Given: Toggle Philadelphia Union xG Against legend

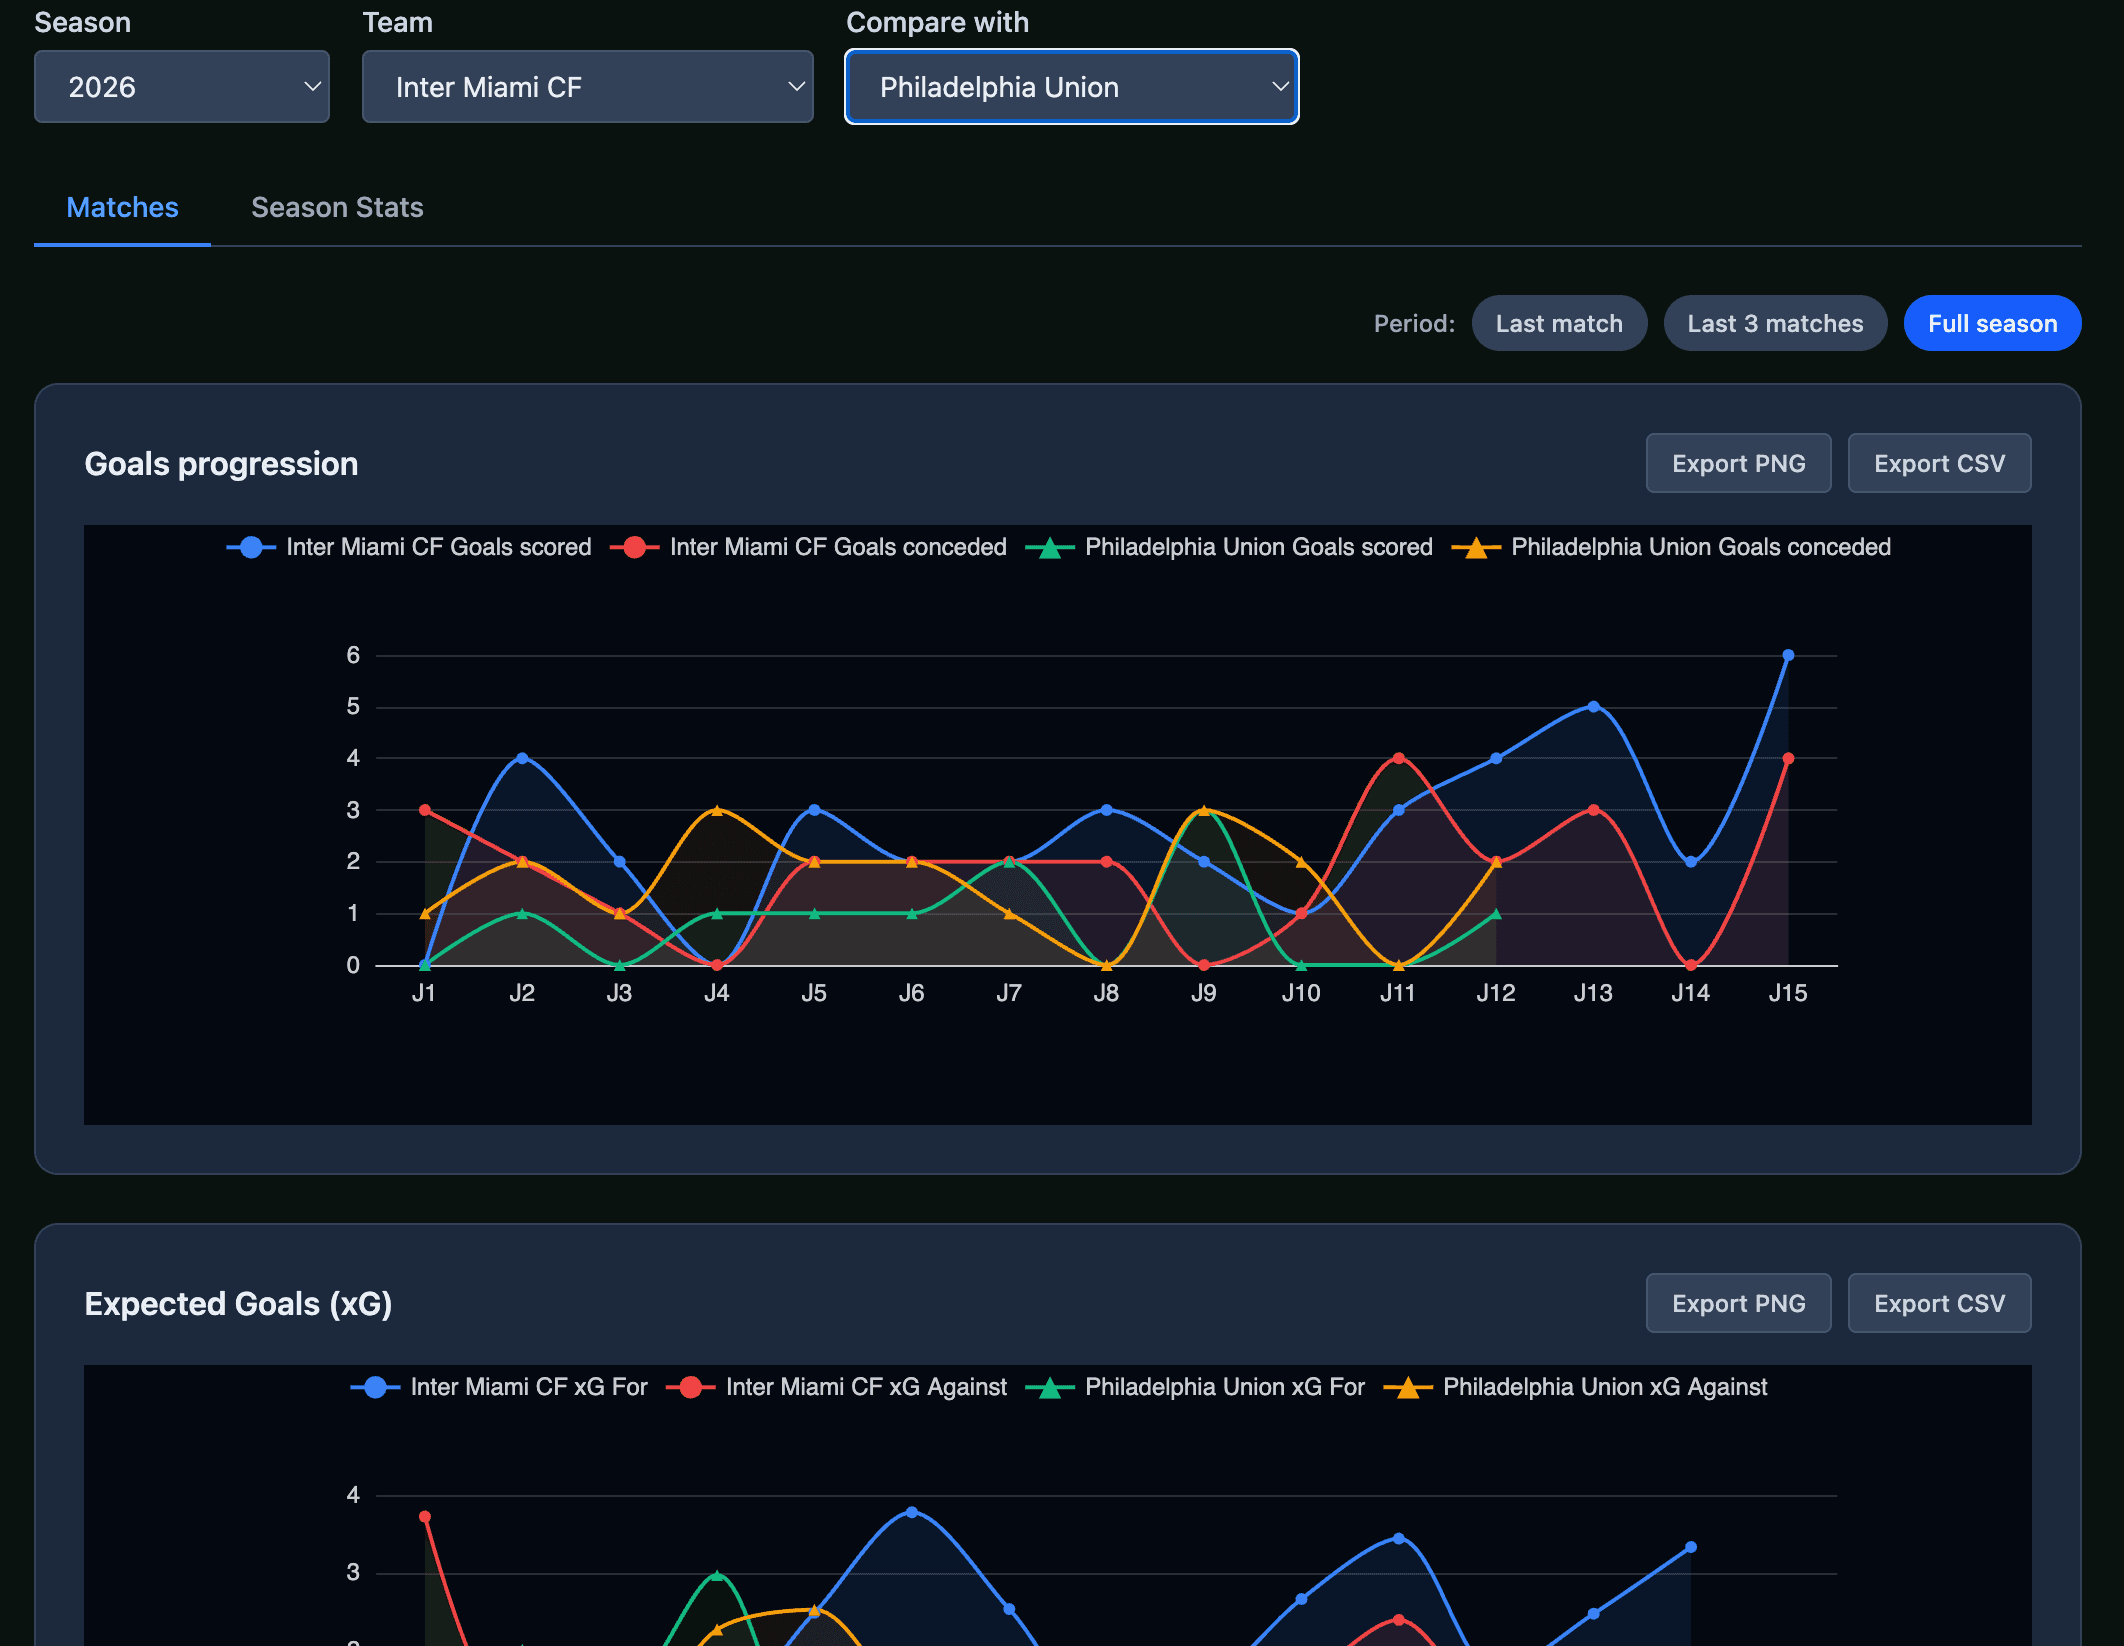Looking at the screenshot, I should pyautogui.click(x=1575, y=1387).
